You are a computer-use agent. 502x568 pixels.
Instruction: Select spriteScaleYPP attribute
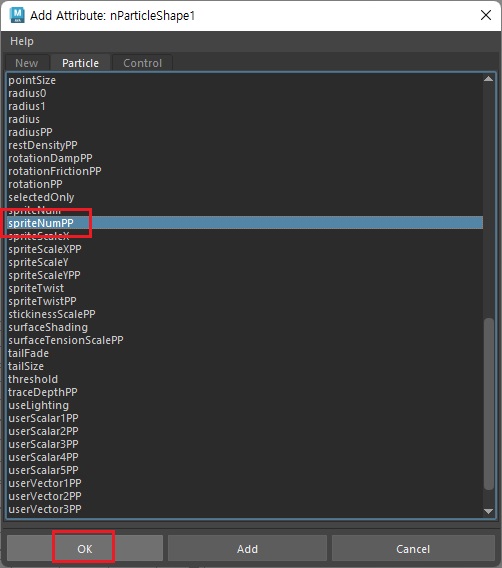click(245, 275)
